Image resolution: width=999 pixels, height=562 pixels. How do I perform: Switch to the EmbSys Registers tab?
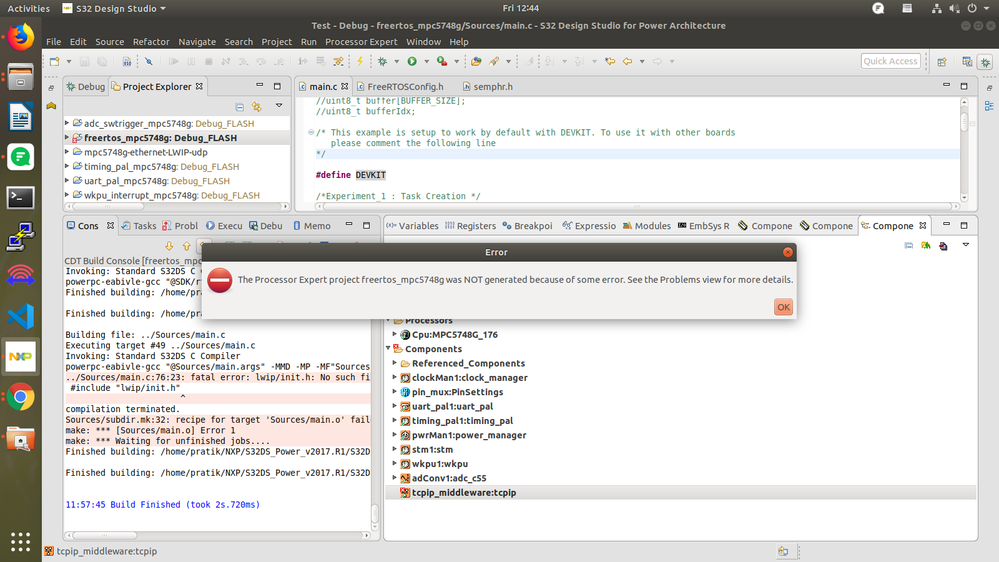point(703,226)
